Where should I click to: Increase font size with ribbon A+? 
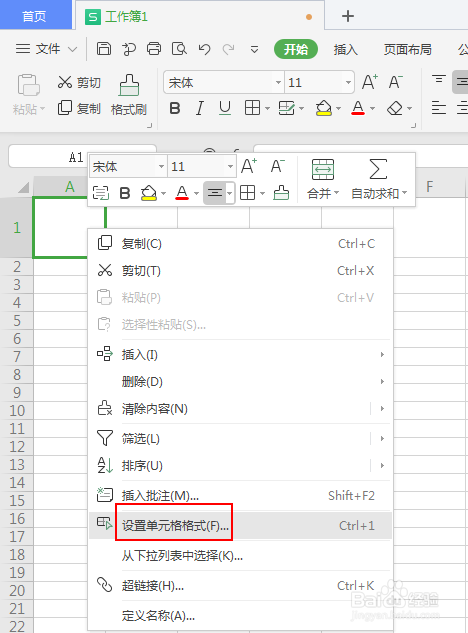click(x=369, y=82)
